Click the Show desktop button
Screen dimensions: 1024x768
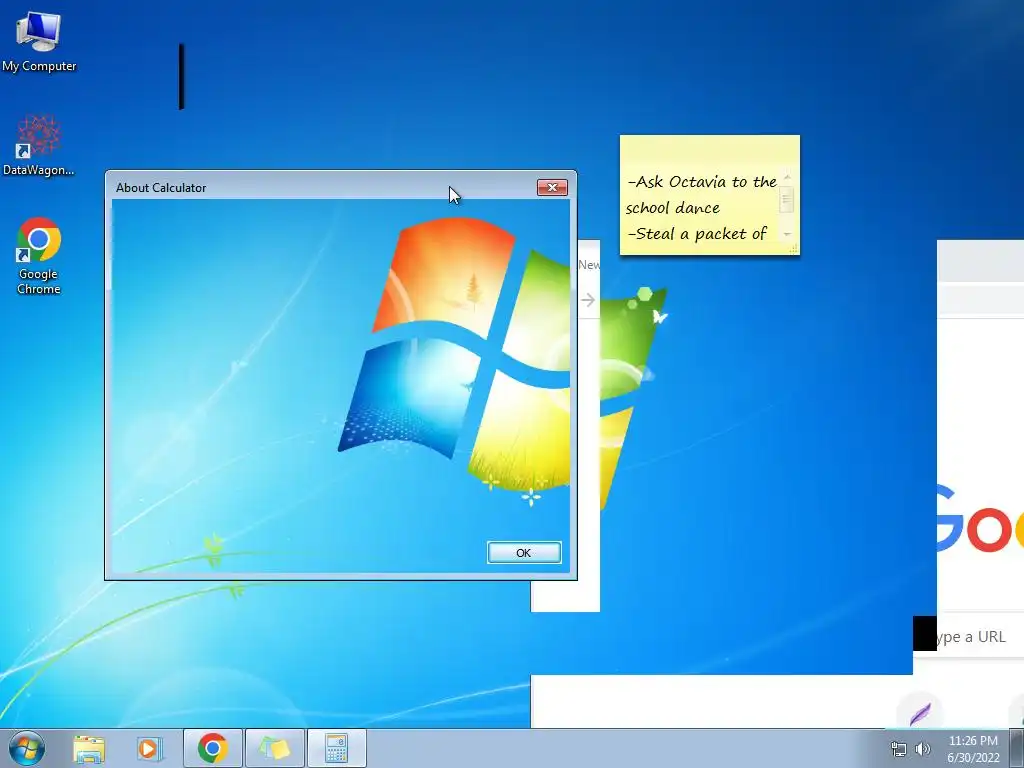(1017, 748)
